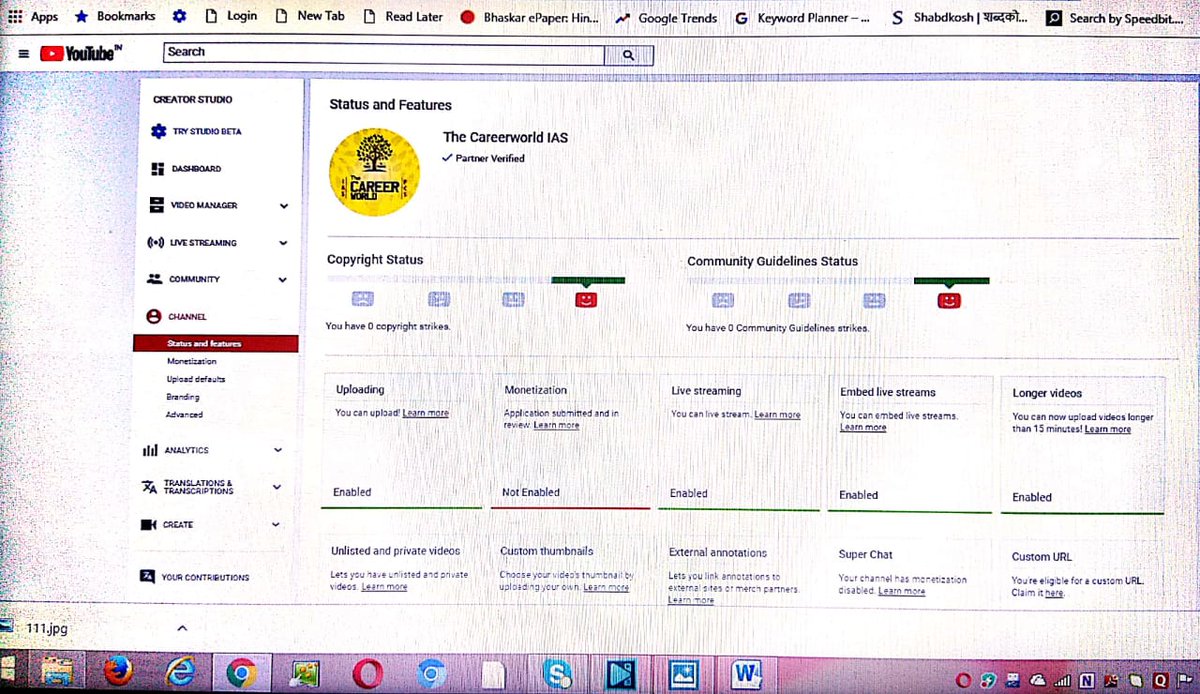Click the Dashboard grid icon

tap(156, 169)
